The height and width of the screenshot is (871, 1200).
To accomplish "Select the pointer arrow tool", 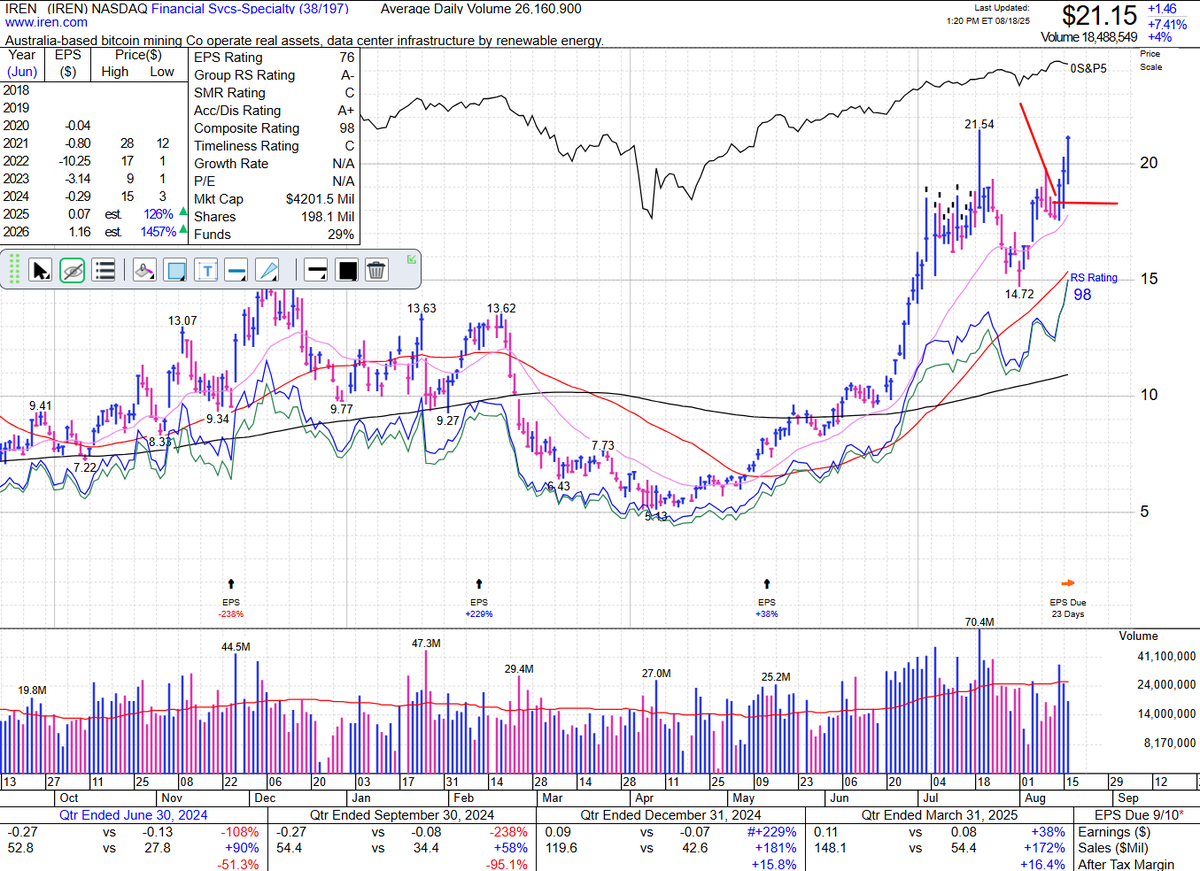I will point(41,270).
